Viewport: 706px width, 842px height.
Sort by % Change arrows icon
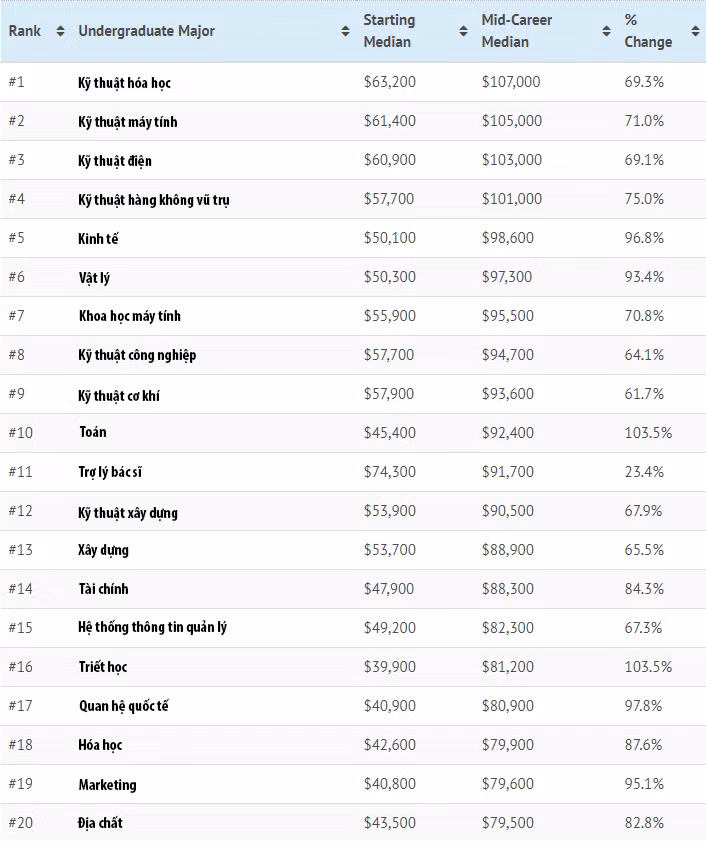pos(695,31)
